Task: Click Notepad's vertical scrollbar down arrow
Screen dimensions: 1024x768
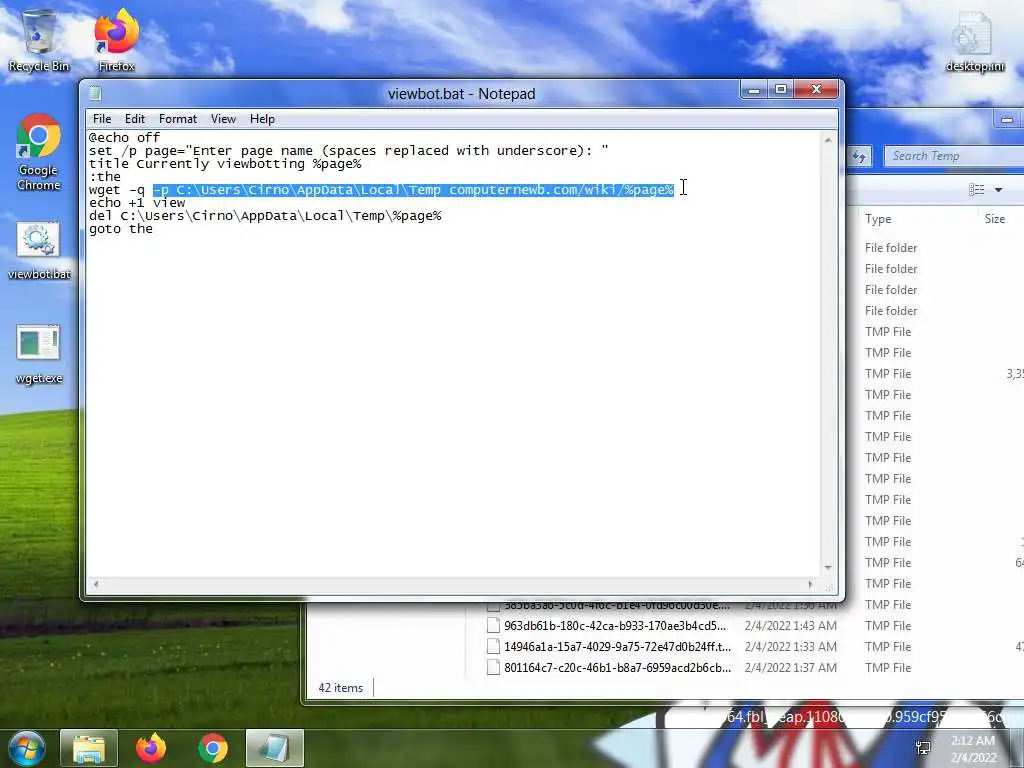Action: click(828, 568)
